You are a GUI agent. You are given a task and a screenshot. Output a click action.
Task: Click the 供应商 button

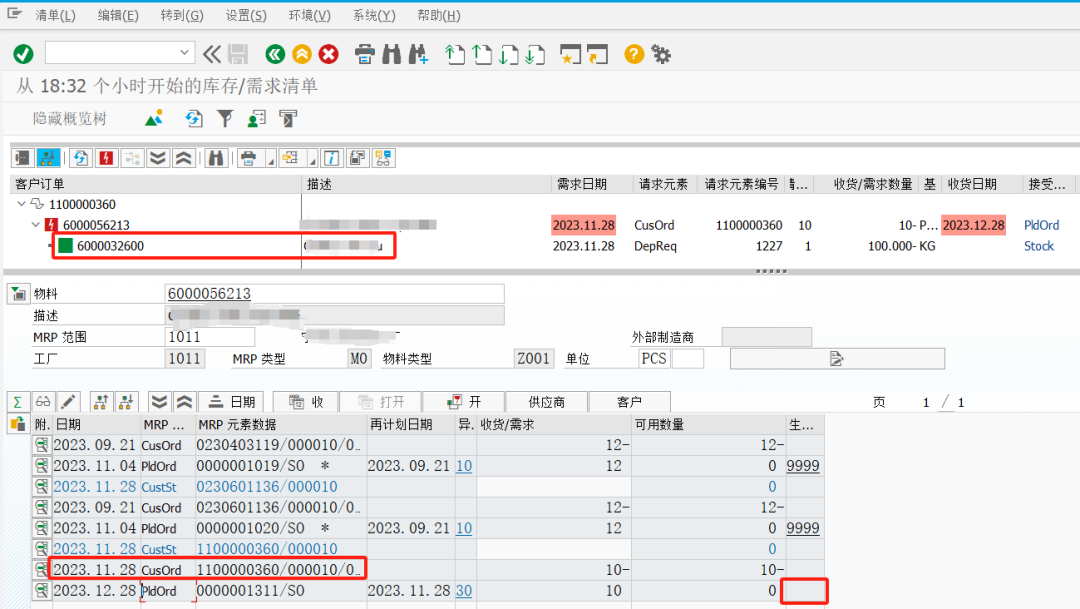546,402
